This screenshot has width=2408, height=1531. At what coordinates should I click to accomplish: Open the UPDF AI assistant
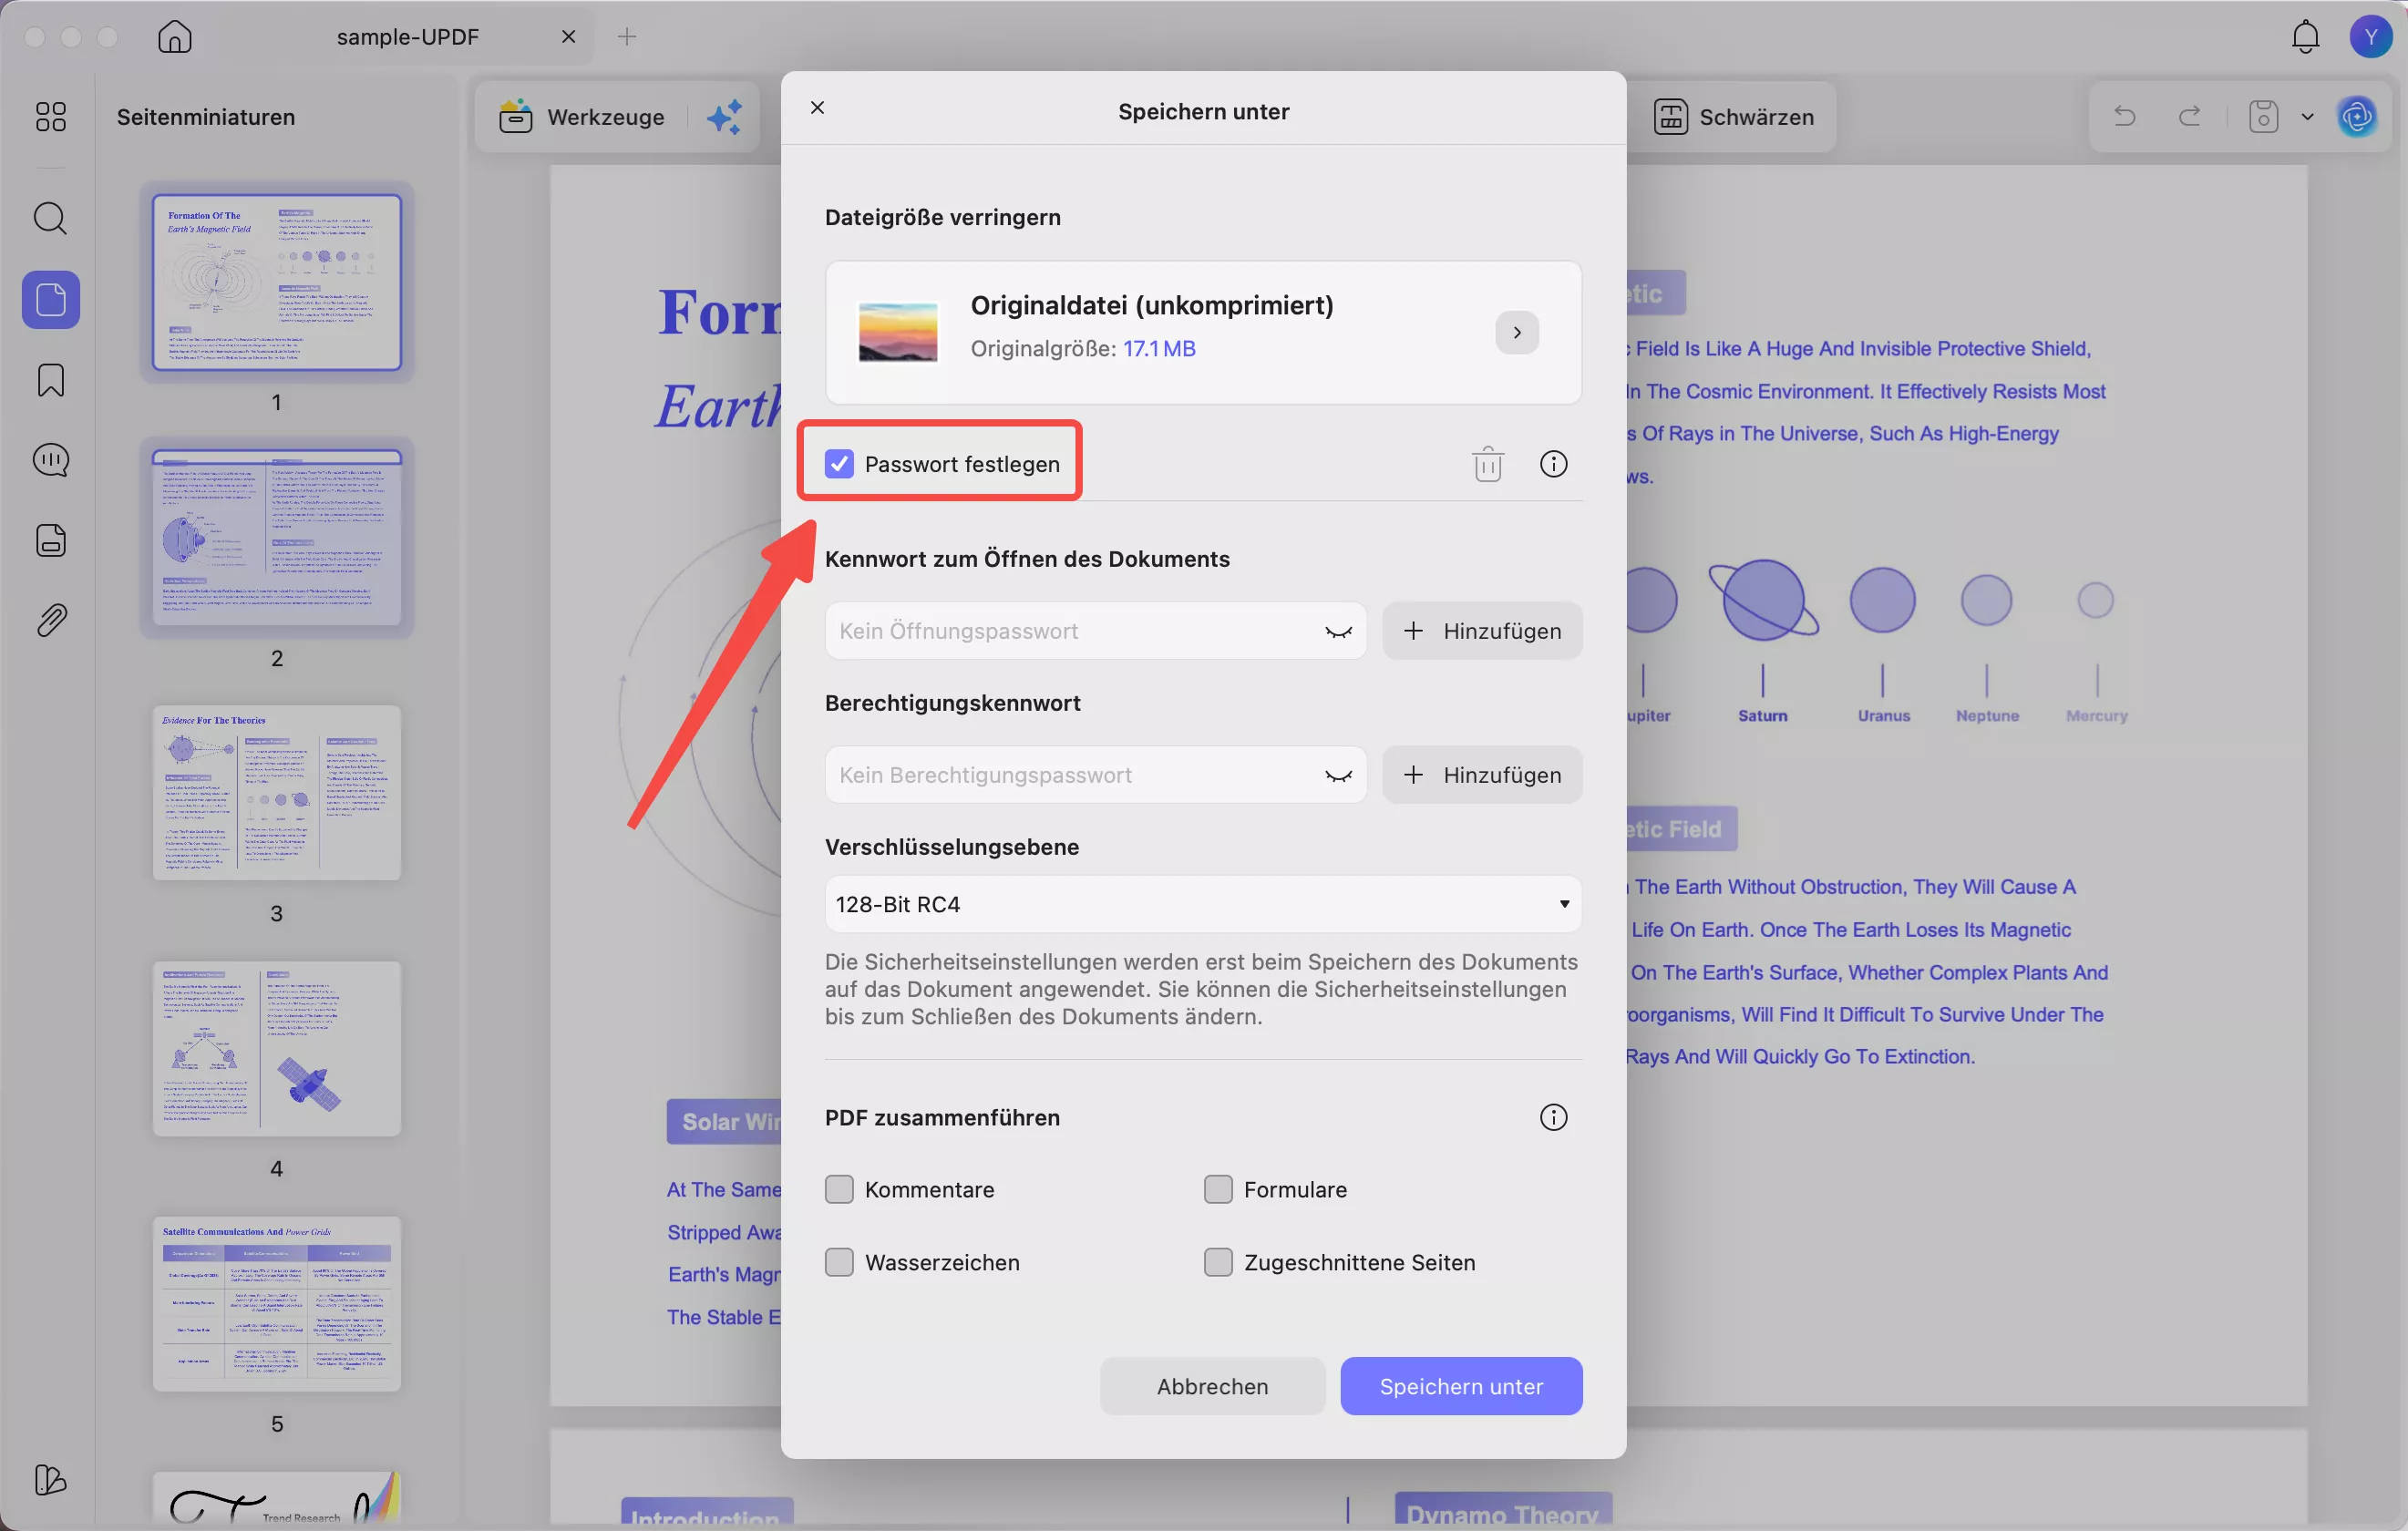pyautogui.click(x=2358, y=116)
